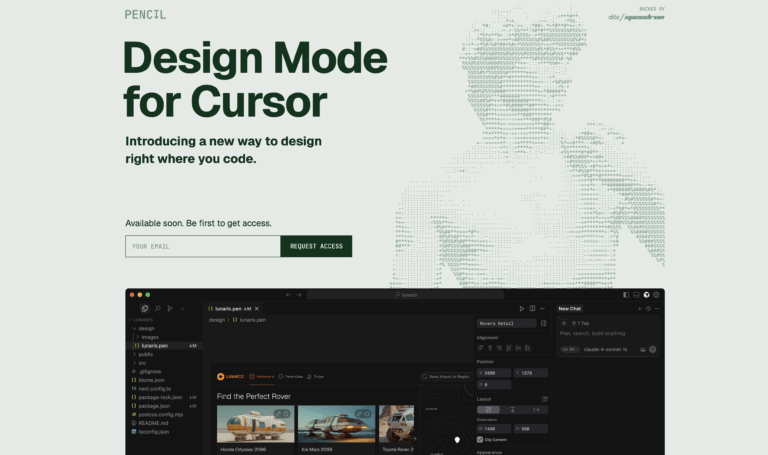
Task: Open the agent mode dropdown in chat
Action: click(570, 350)
